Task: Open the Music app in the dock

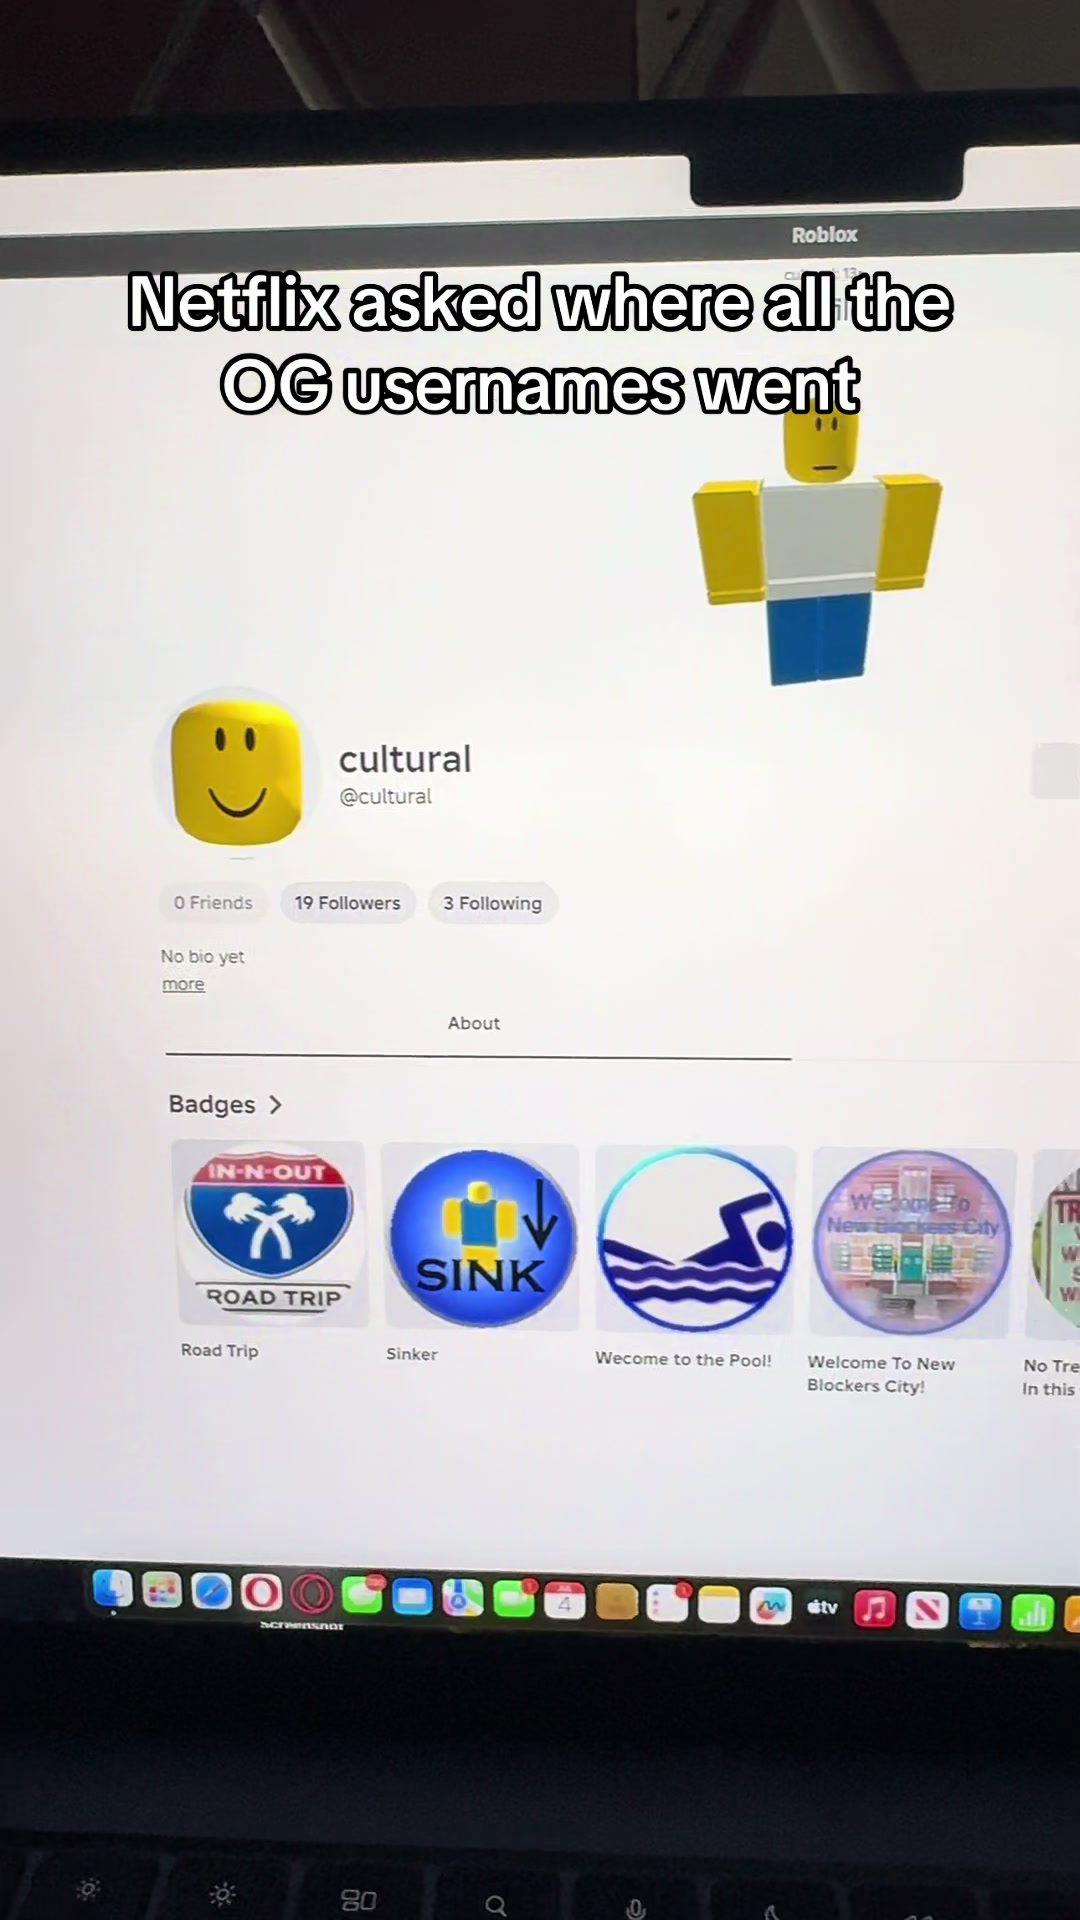Action: [874, 1609]
